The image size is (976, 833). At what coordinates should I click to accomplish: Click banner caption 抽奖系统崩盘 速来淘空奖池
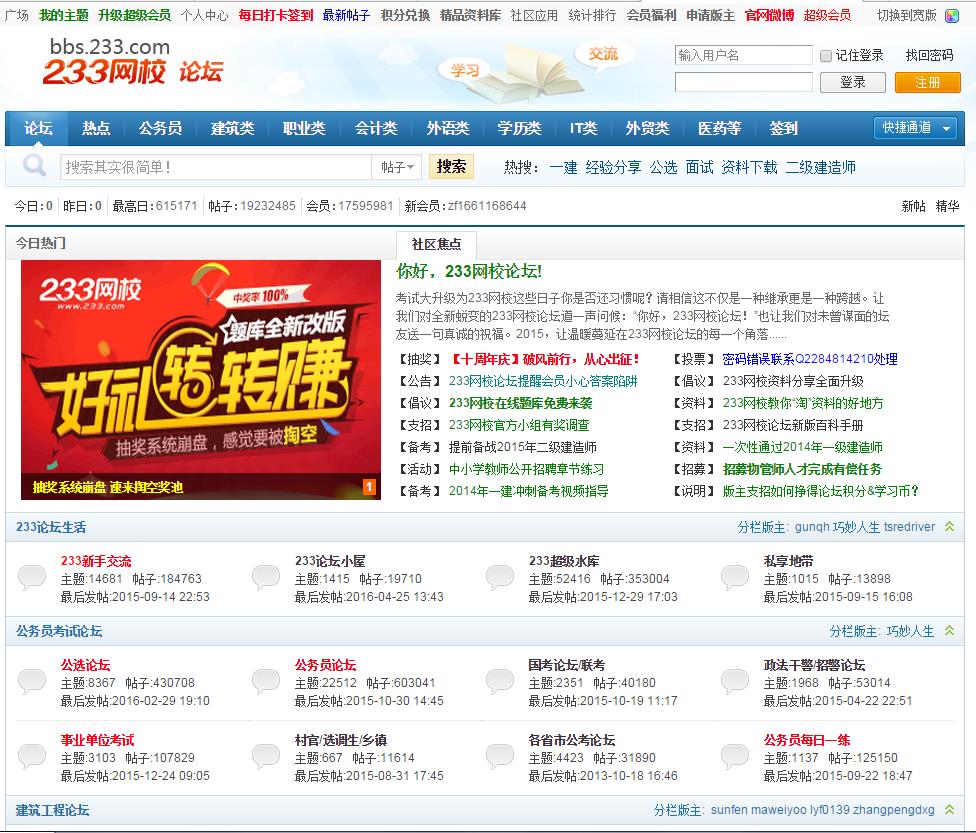(108, 487)
